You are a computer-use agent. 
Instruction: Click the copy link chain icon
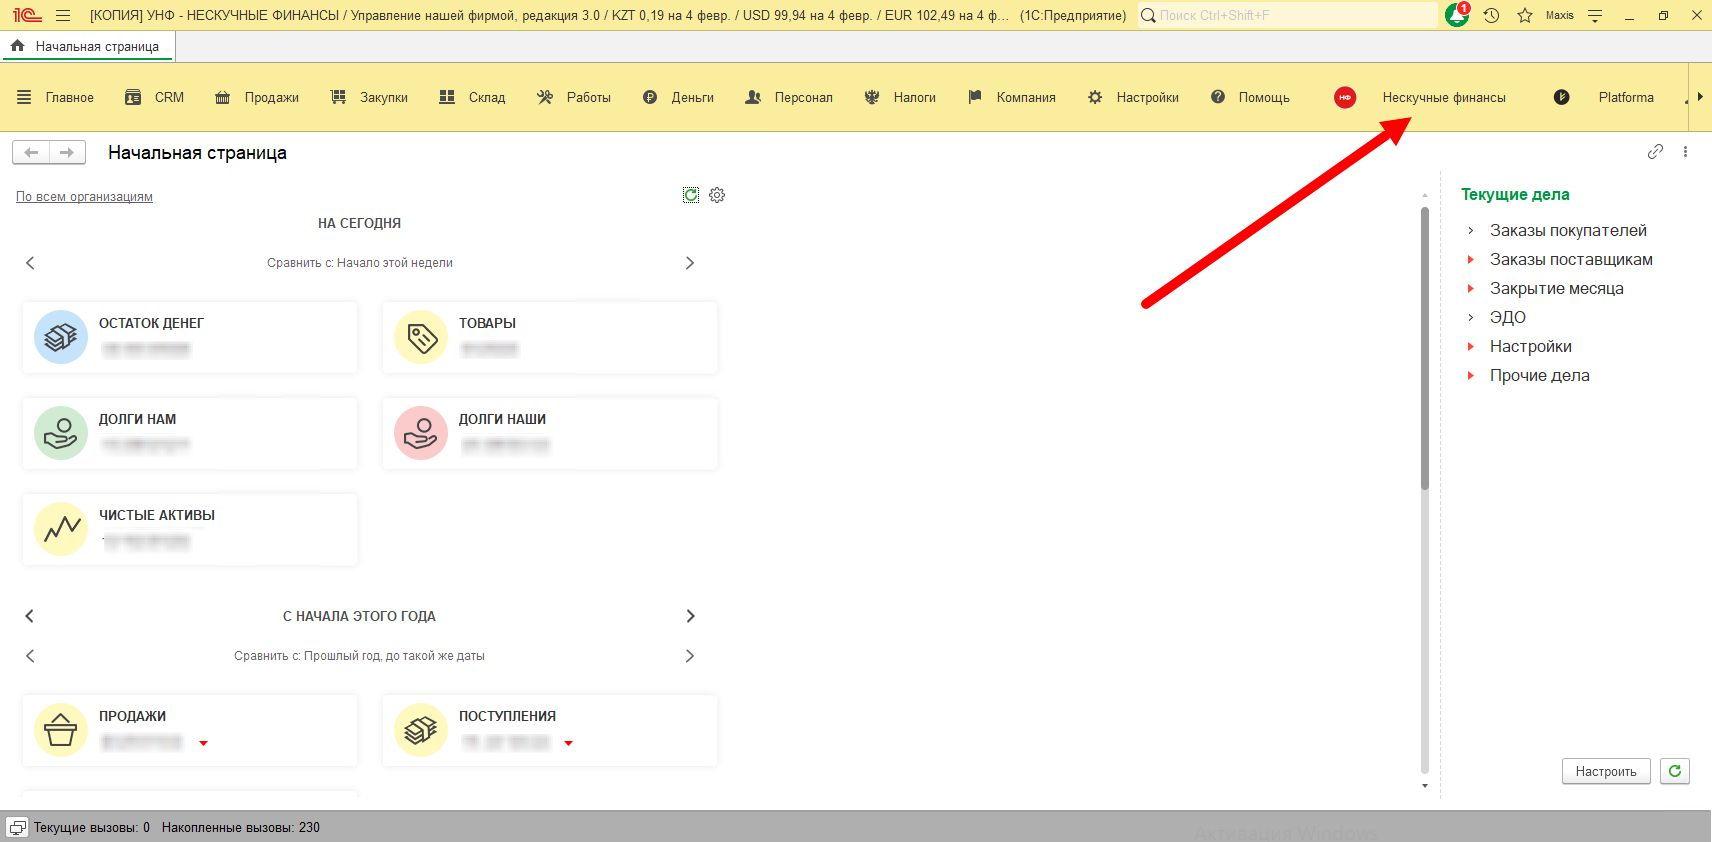click(x=1655, y=152)
